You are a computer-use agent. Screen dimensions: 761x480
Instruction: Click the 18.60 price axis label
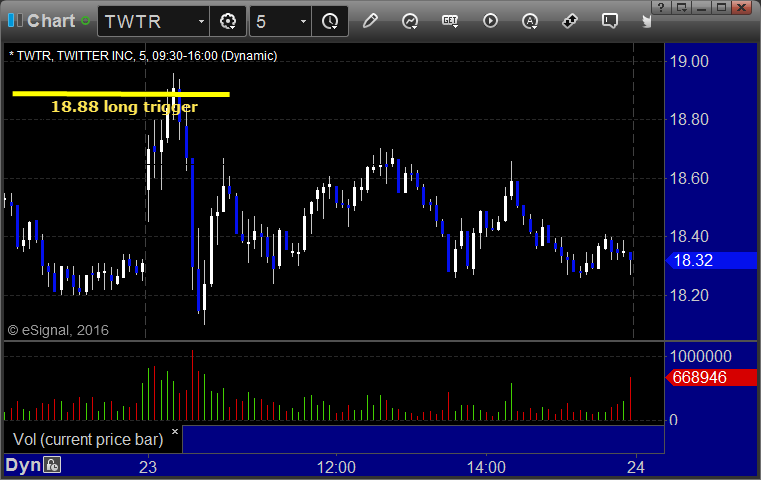[689, 179]
